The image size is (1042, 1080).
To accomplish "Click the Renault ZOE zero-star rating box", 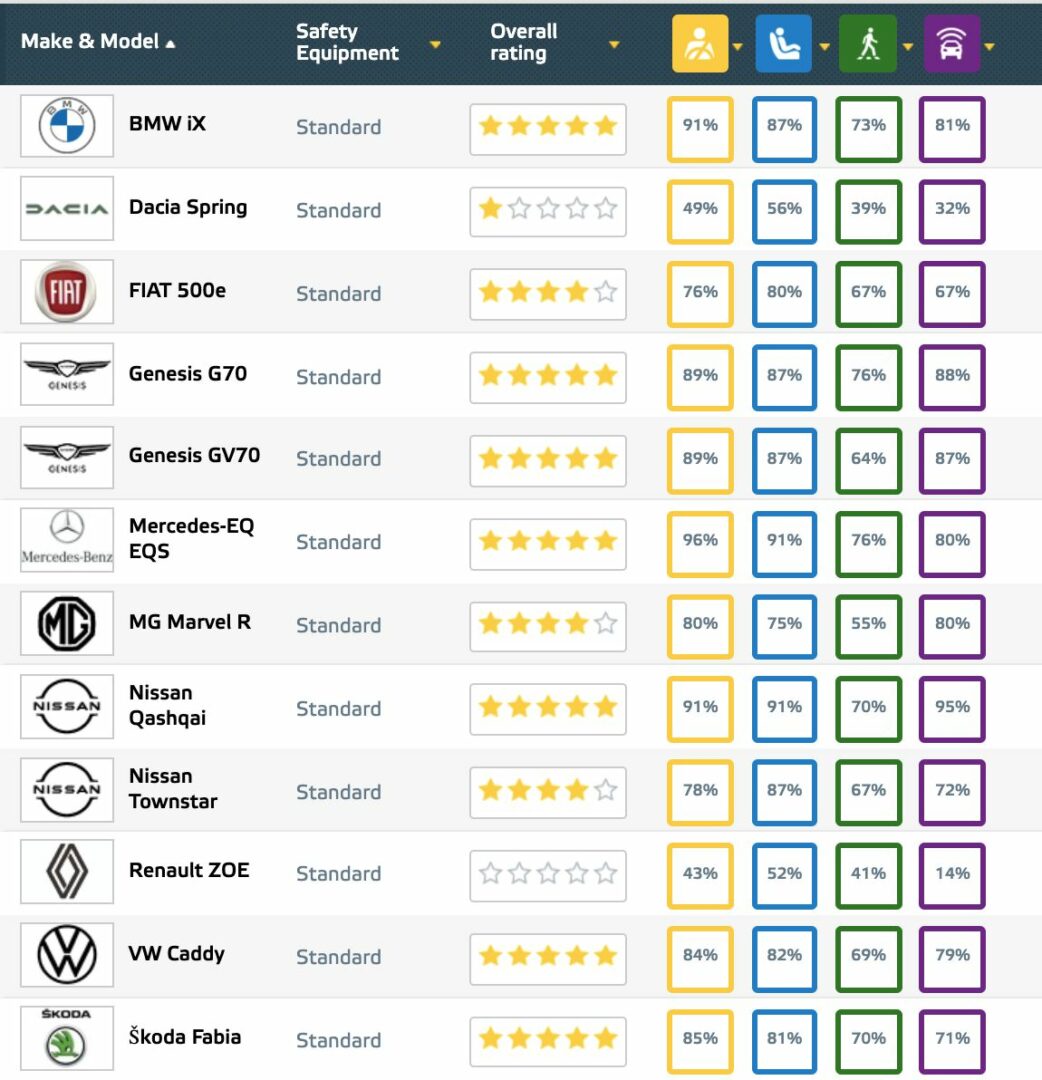I will click(x=548, y=875).
